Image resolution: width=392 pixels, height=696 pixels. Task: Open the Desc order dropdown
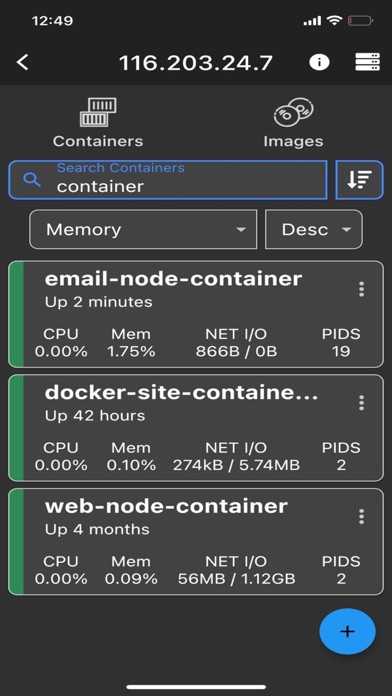pyautogui.click(x=313, y=229)
